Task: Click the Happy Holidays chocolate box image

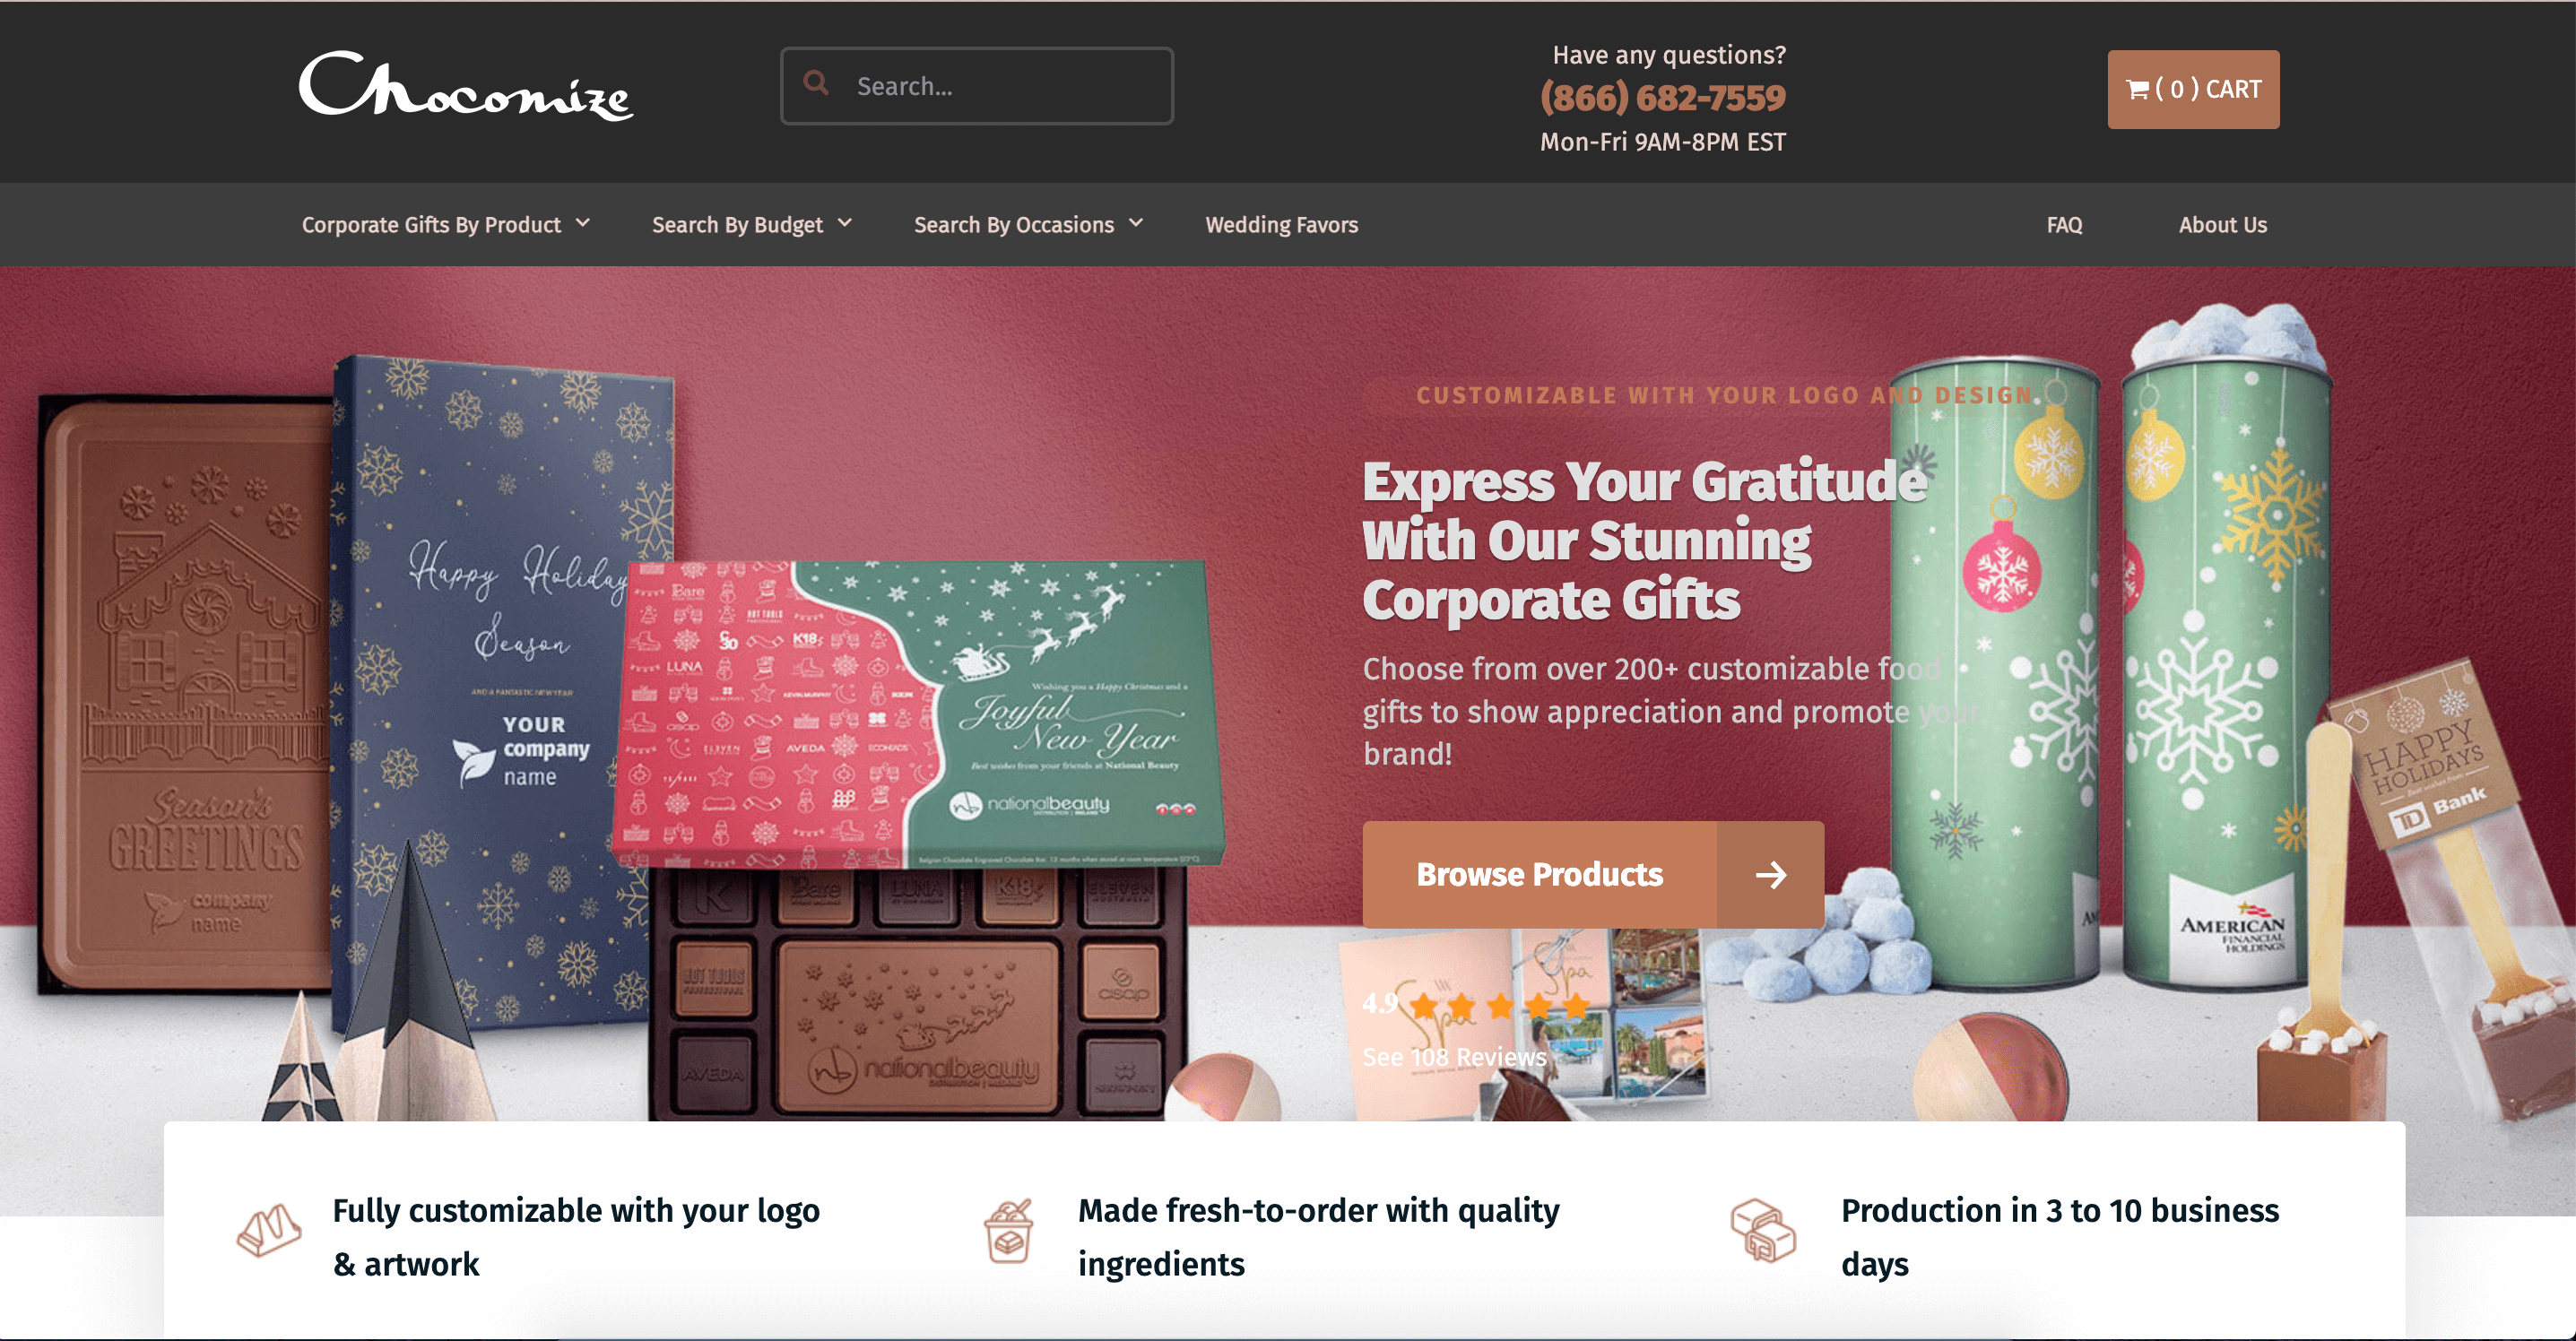Action: (x=500, y=690)
